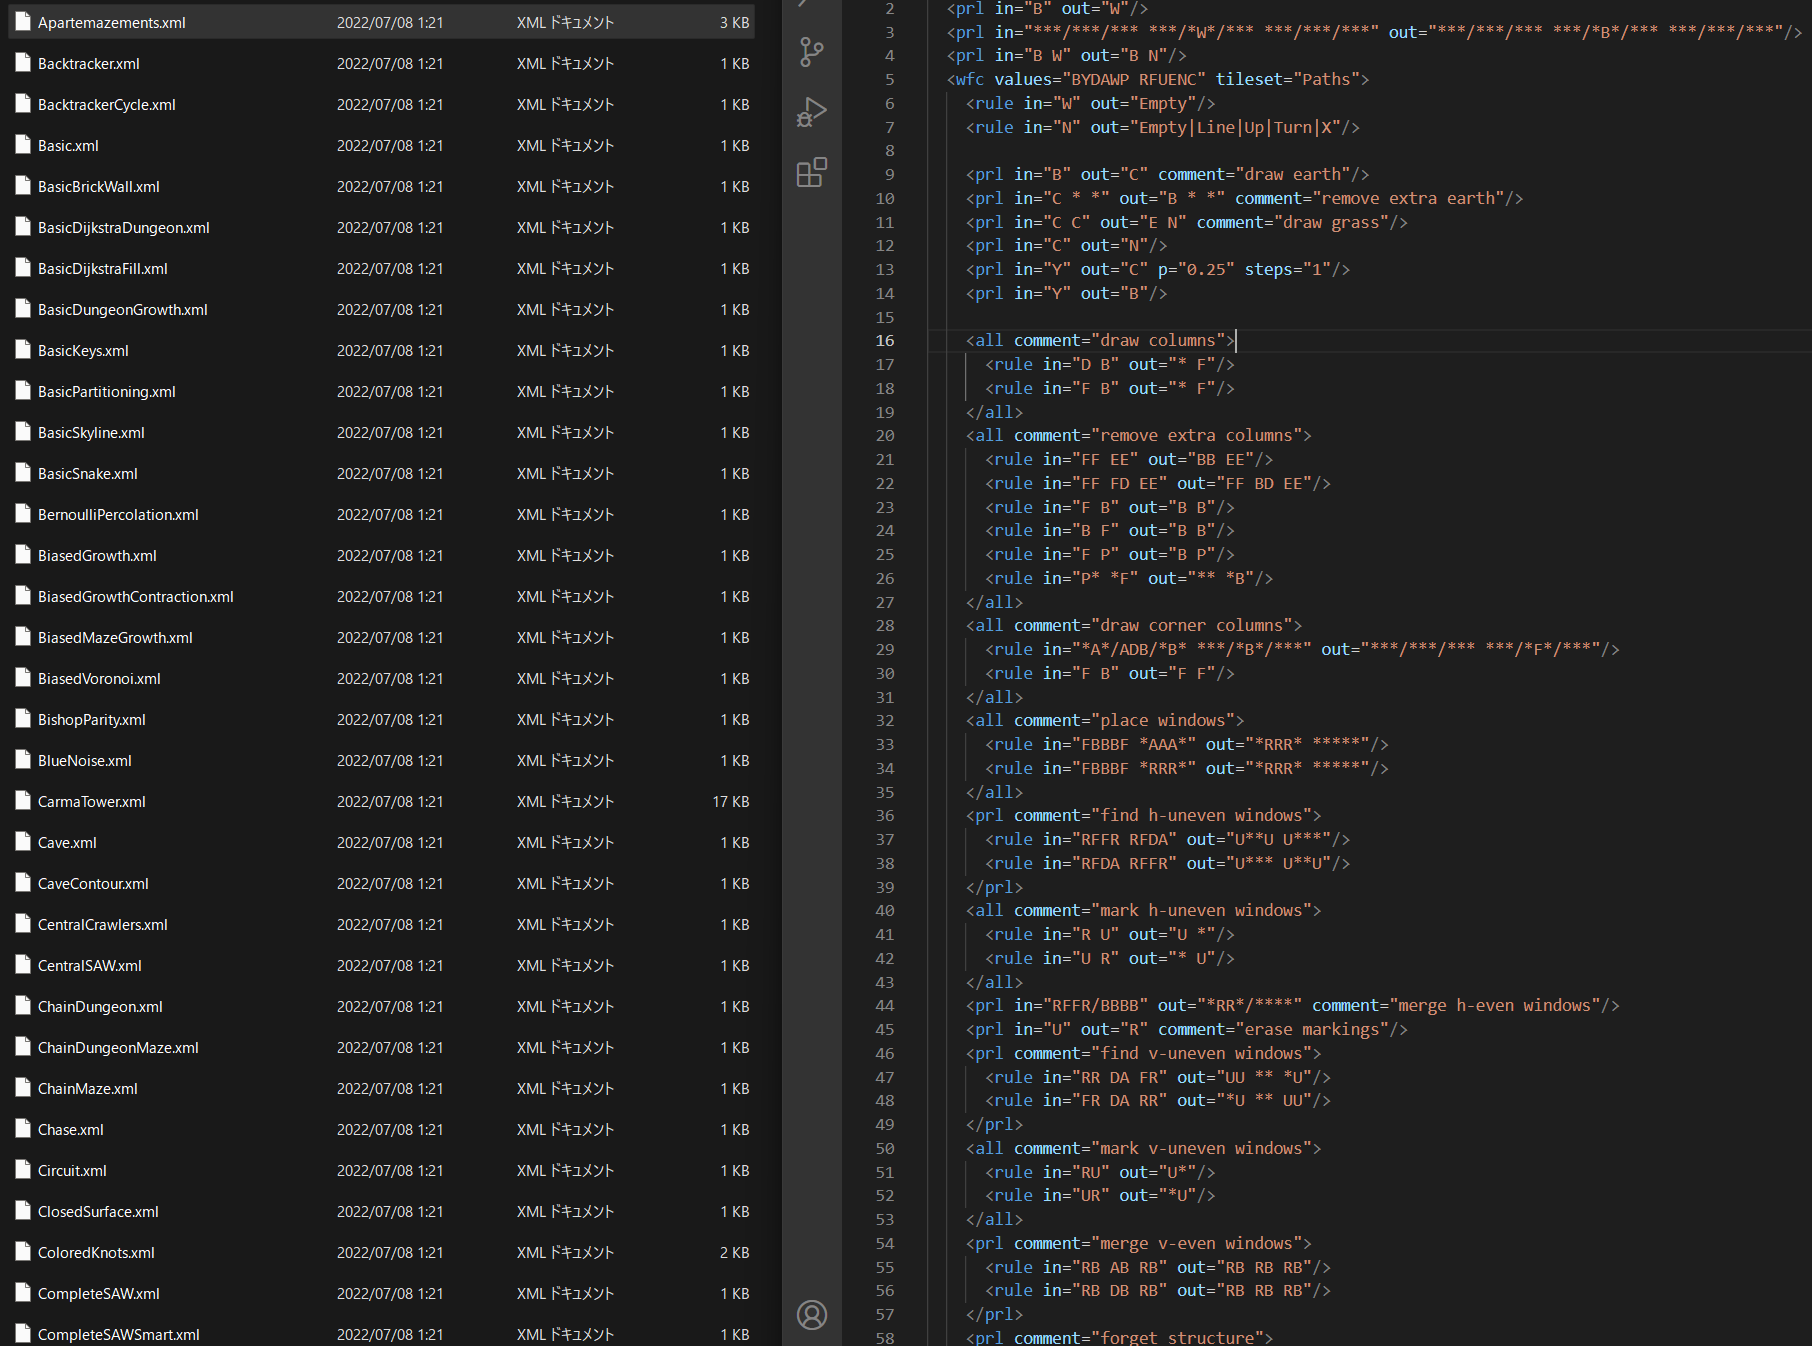Select the BishopParity.xml file
Image resolution: width=1812 pixels, height=1346 pixels.
(92, 719)
